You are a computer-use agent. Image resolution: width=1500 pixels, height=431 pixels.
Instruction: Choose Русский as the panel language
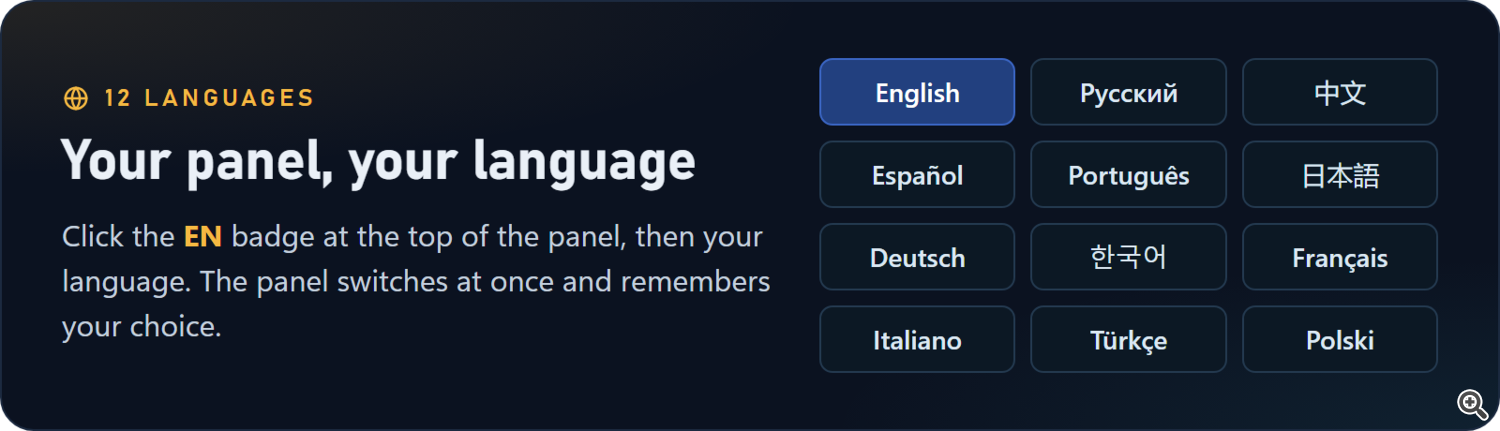pos(1128,92)
